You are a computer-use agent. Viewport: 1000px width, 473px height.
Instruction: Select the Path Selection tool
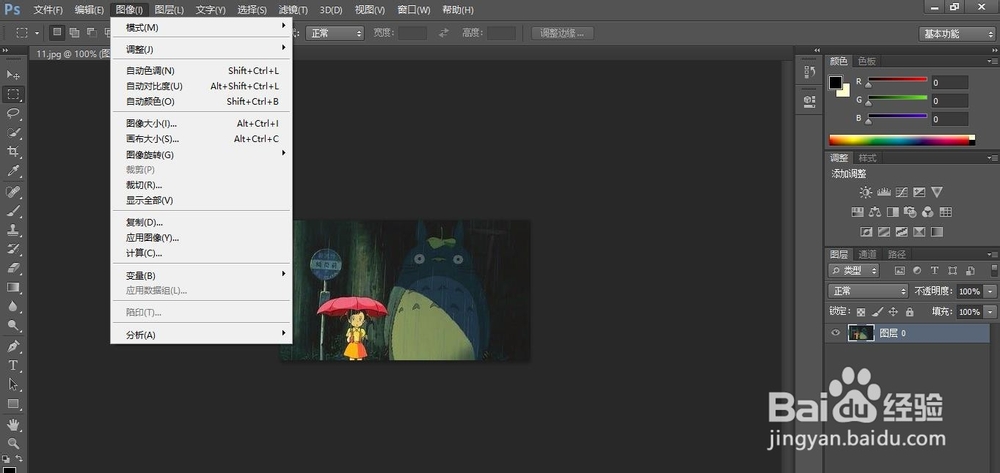point(13,384)
